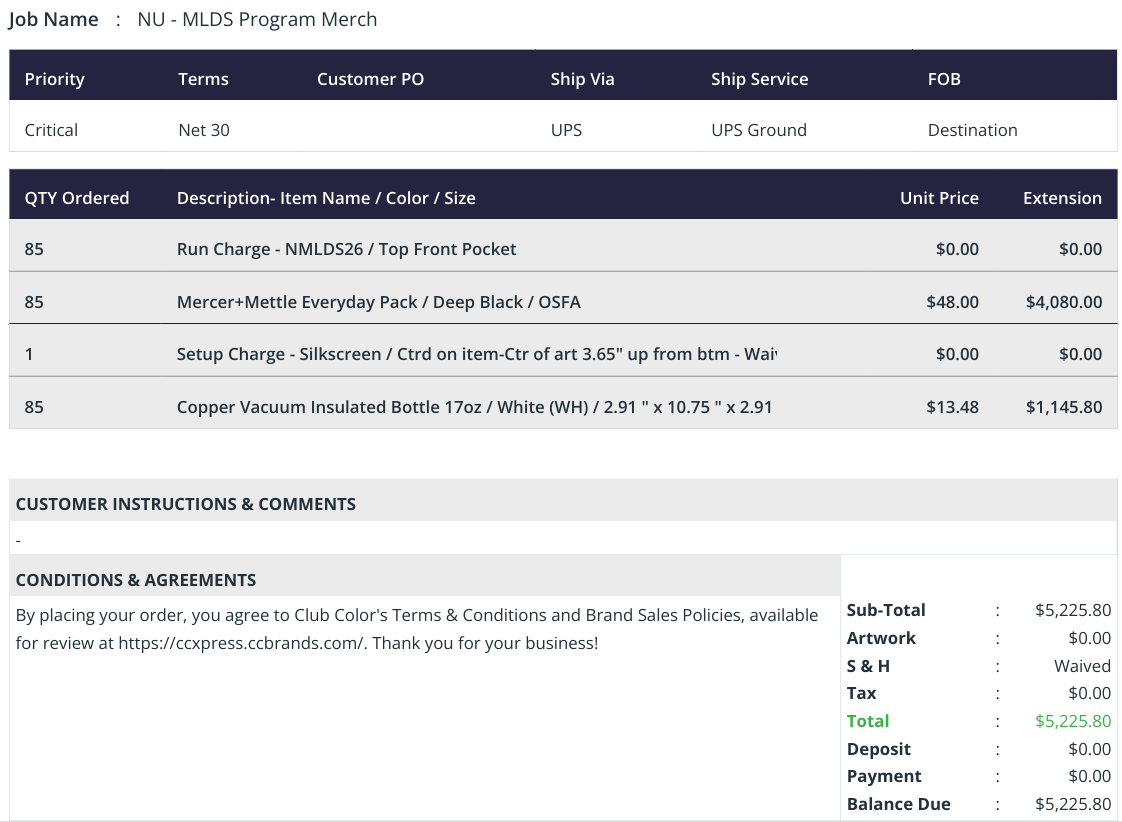Image resolution: width=1122 pixels, height=822 pixels.
Task: Click the Payment label
Action: 884,776
